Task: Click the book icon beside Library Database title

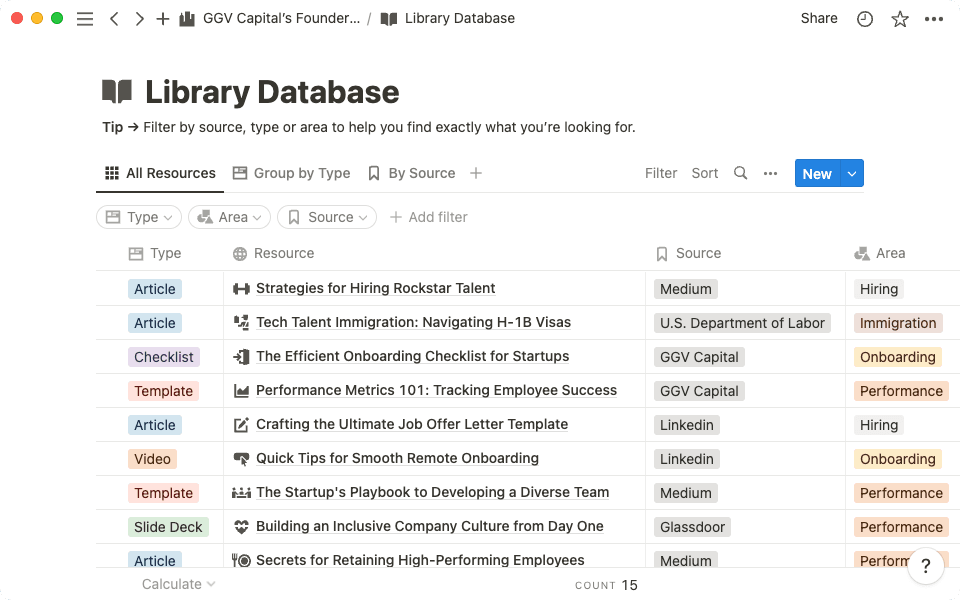Action: pyautogui.click(x=117, y=91)
